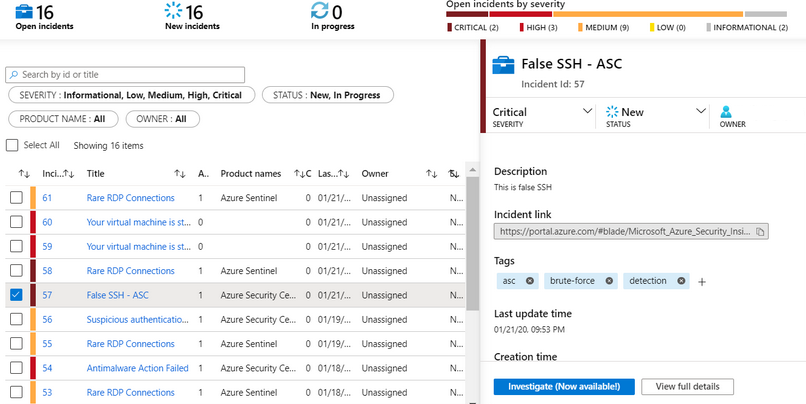Remove the brute-force tag

(x=609, y=281)
